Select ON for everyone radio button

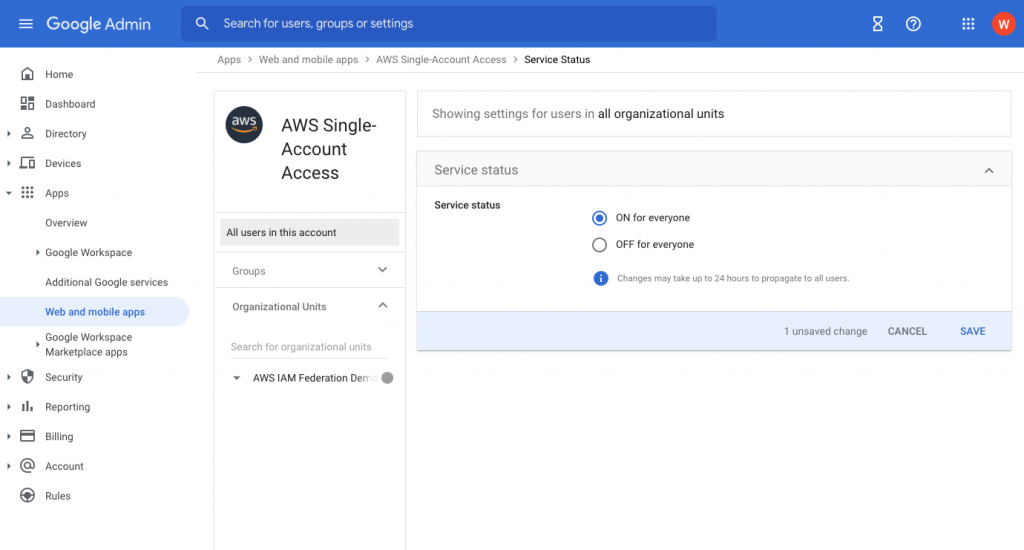599,218
